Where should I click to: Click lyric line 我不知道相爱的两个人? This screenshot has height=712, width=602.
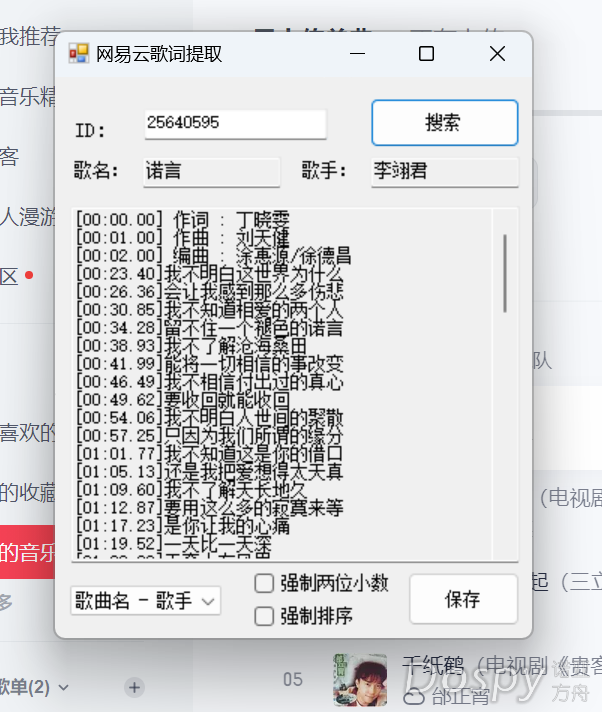[x=209, y=310]
